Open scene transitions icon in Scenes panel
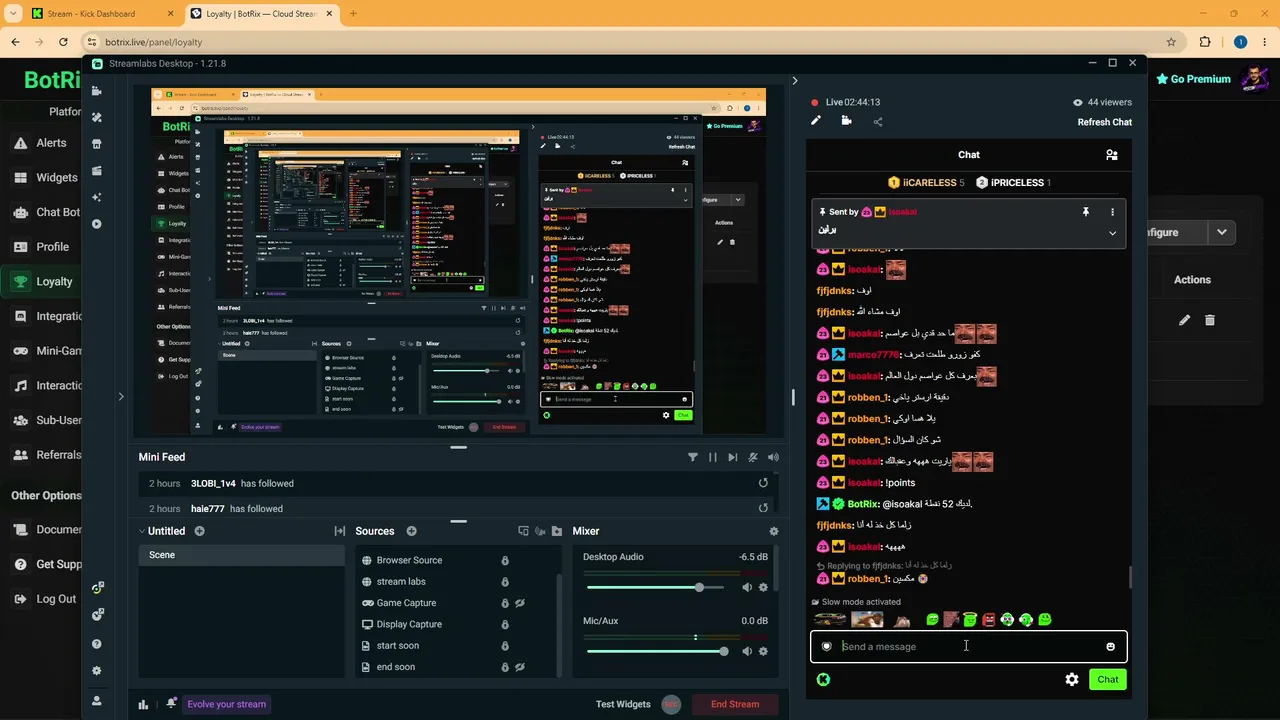This screenshot has width=1280, height=720. pyautogui.click(x=340, y=531)
